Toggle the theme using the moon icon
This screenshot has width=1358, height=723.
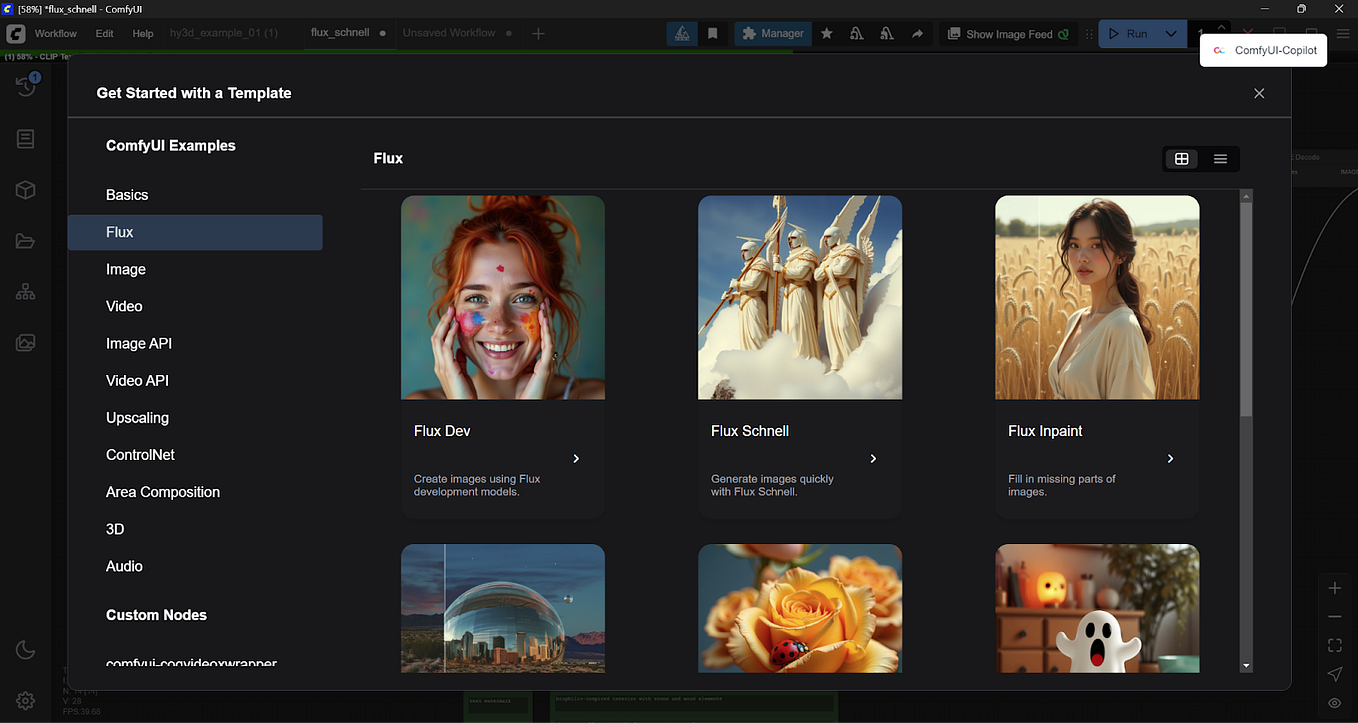25,649
